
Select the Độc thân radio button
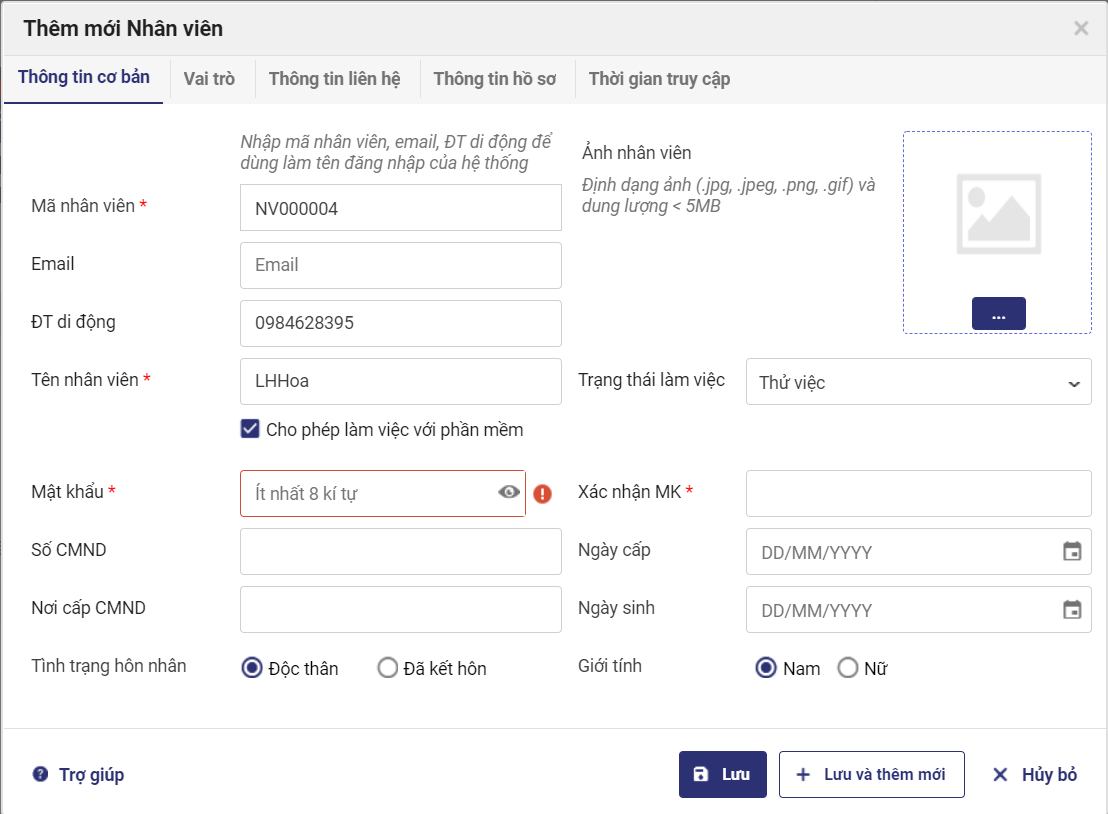[252, 668]
